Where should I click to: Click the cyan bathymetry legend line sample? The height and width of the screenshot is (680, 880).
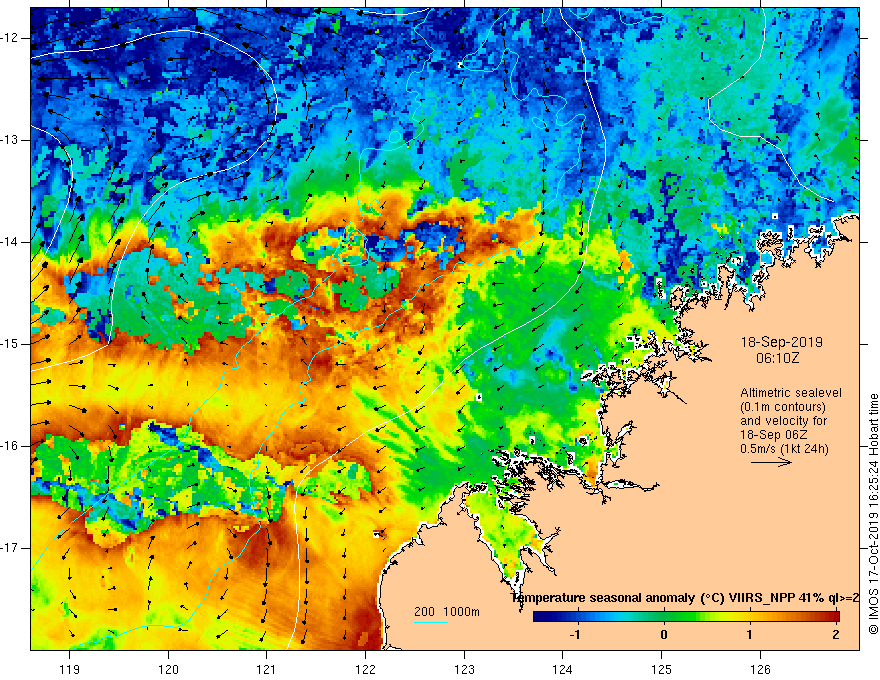pyautogui.click(x=430, y=622)
